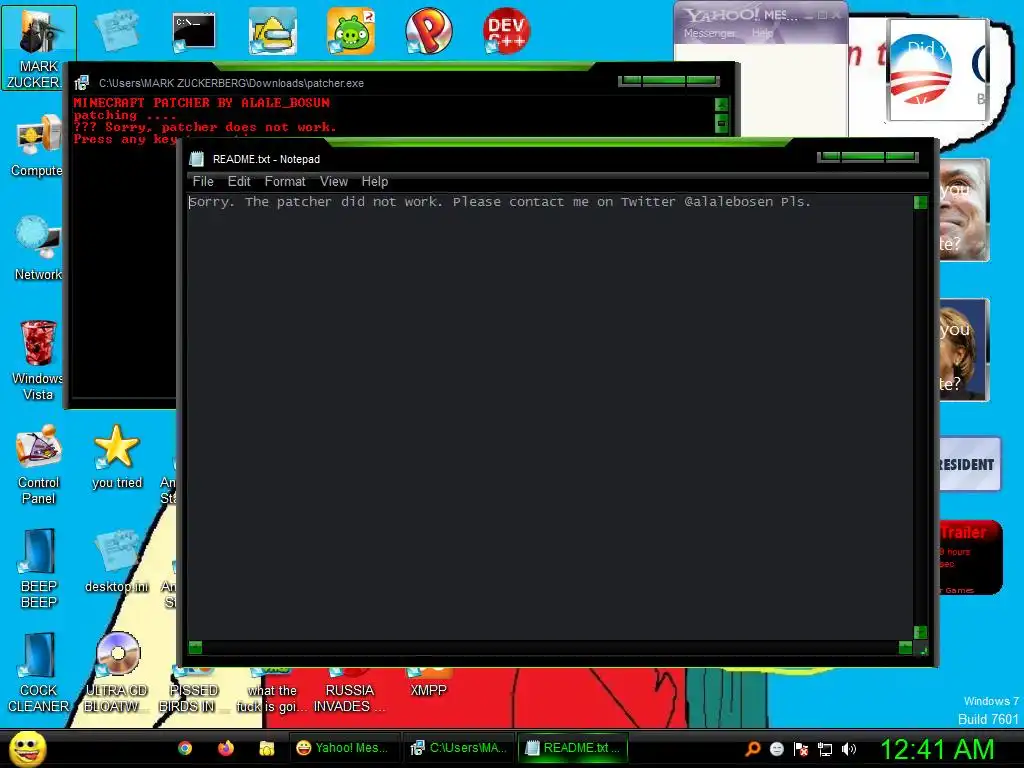Open the Network desktop icon
Image resolution: width=1024 pixels, height=768 pixels.
pyautogui.click(x=38, y=249)
